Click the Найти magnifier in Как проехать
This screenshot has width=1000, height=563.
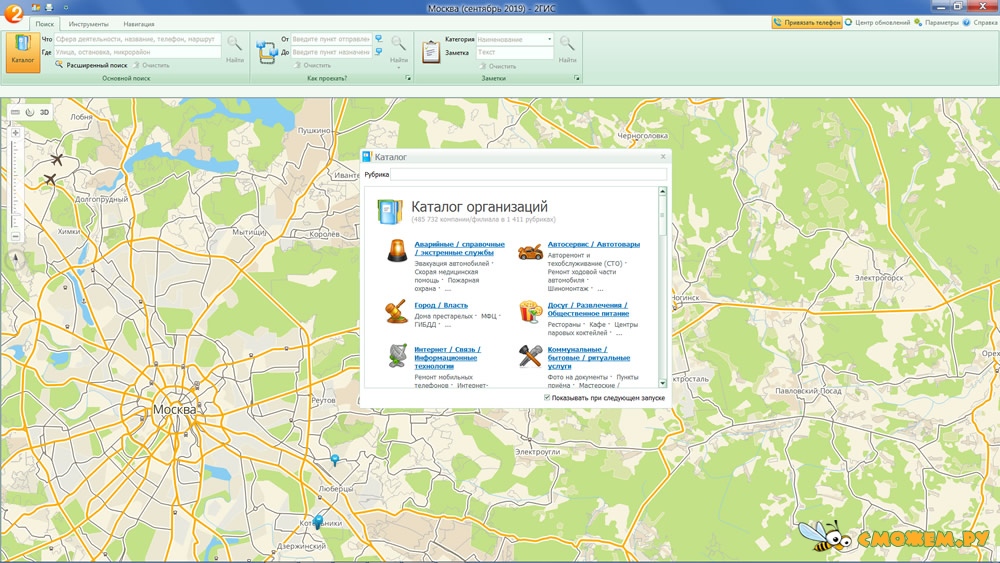pos(399,48)
